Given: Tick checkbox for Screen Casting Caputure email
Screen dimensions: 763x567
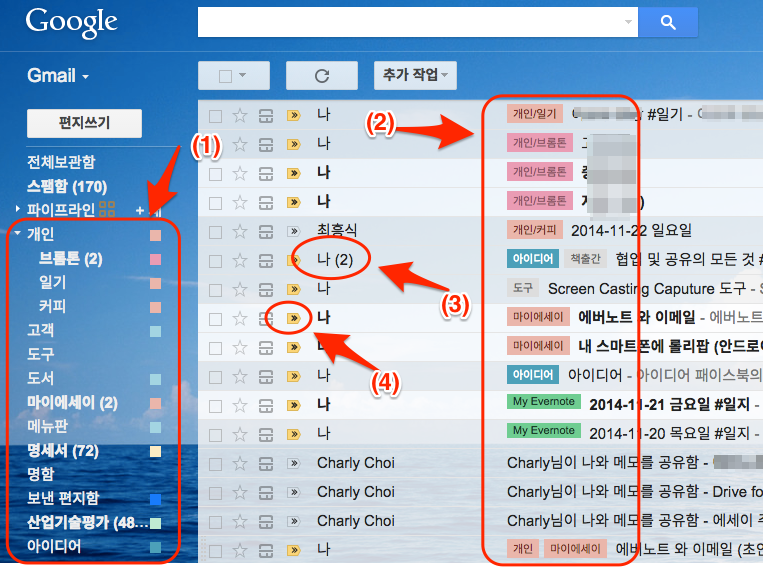Looking at the screenshot, I should (x=216, y=290).
